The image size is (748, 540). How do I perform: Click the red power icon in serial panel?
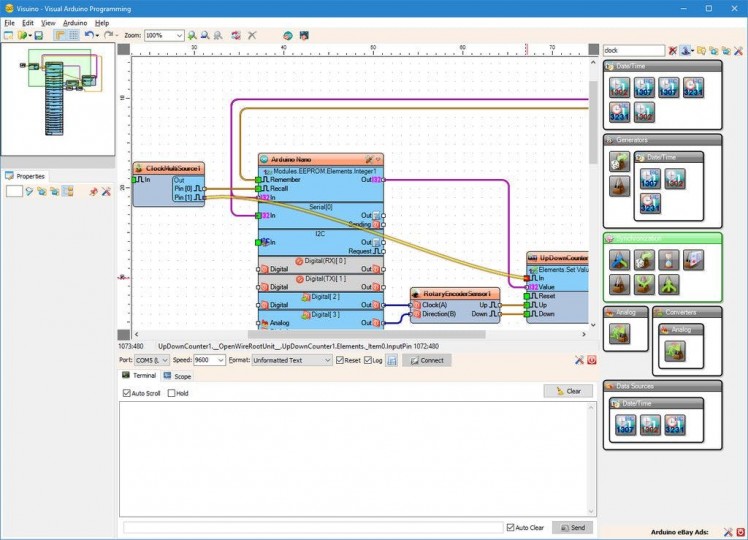click(x=591, y=360)
